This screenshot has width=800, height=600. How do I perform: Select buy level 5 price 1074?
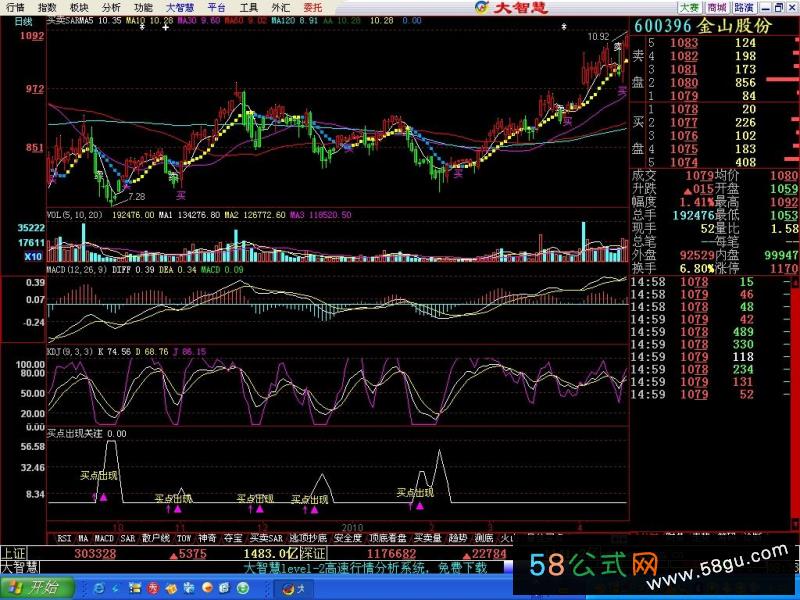click(684, 162)
